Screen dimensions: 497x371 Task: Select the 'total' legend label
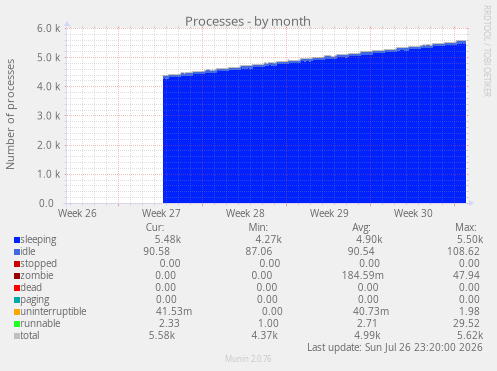click(30, 335)
